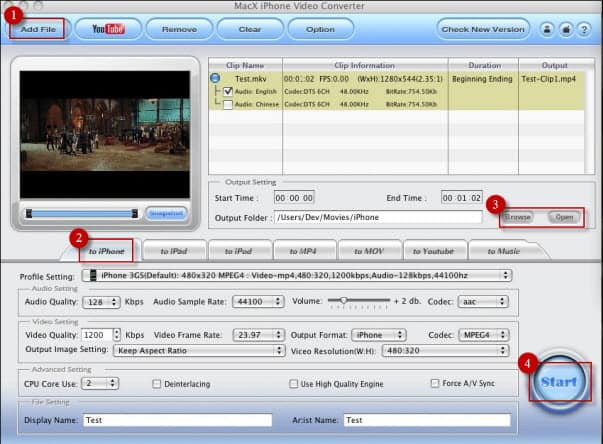Click the Apple logo icon
Screen dimensions: 603x444
click(566, 29)
